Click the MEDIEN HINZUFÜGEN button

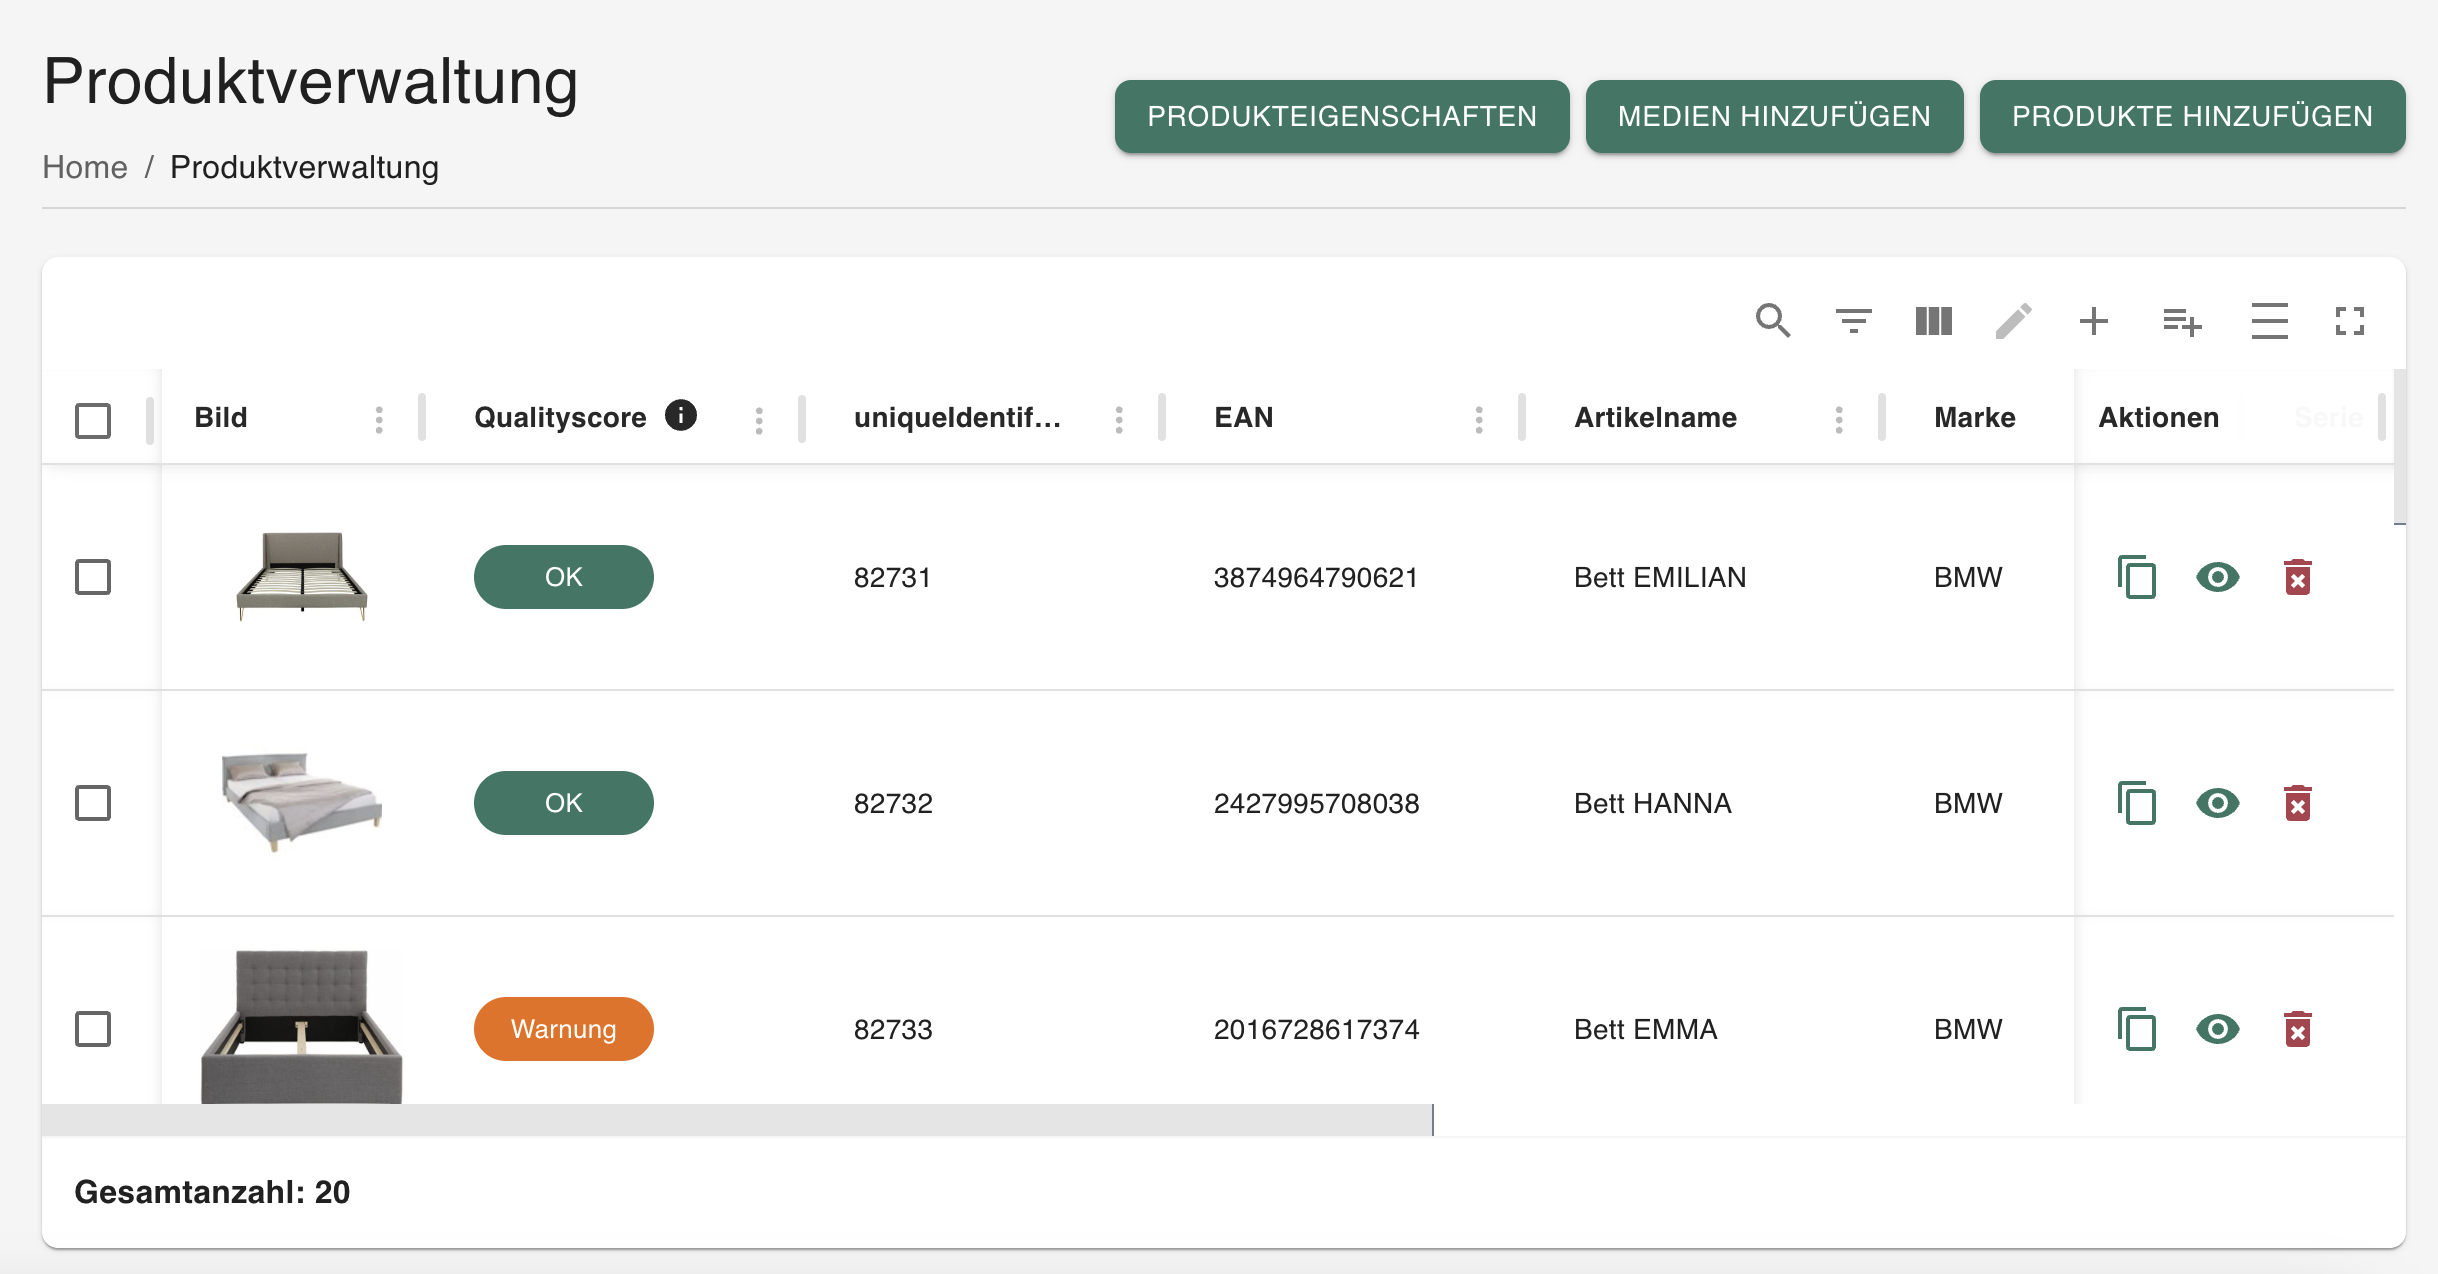1774,116
